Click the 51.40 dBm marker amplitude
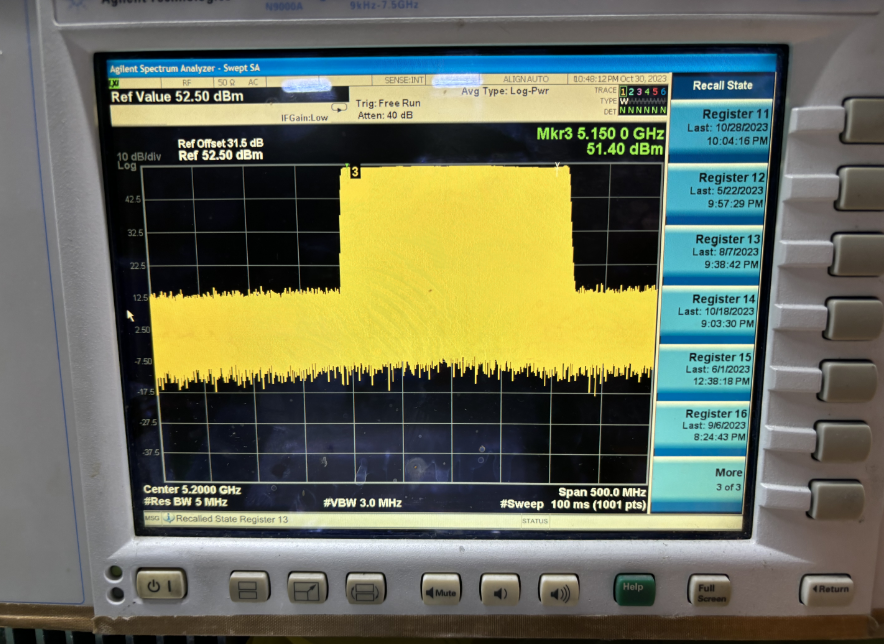 click(625, 149)
